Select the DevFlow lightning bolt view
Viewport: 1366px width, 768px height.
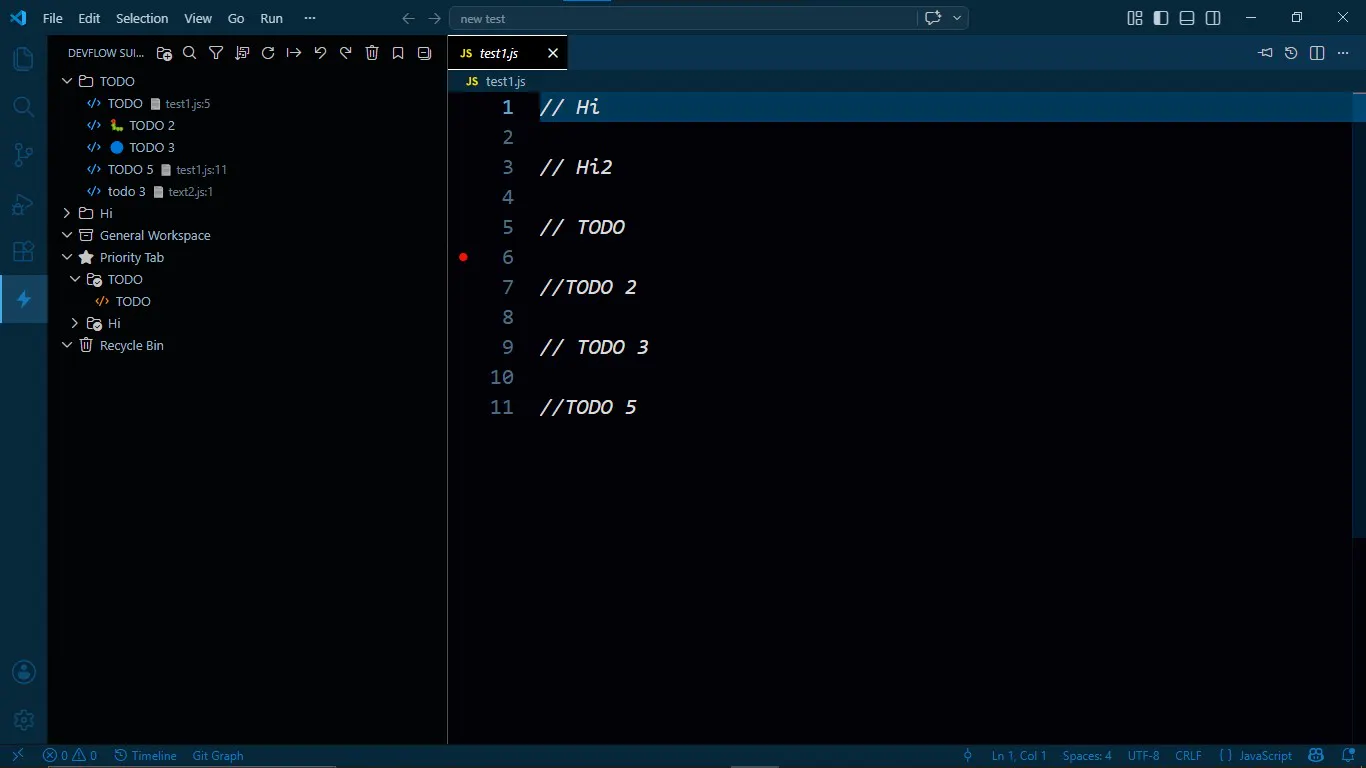click(23, 299)
